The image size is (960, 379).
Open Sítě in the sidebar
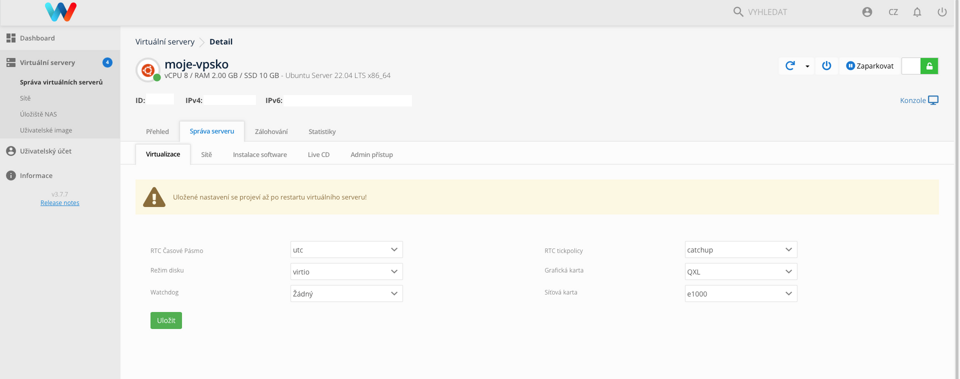25,98
